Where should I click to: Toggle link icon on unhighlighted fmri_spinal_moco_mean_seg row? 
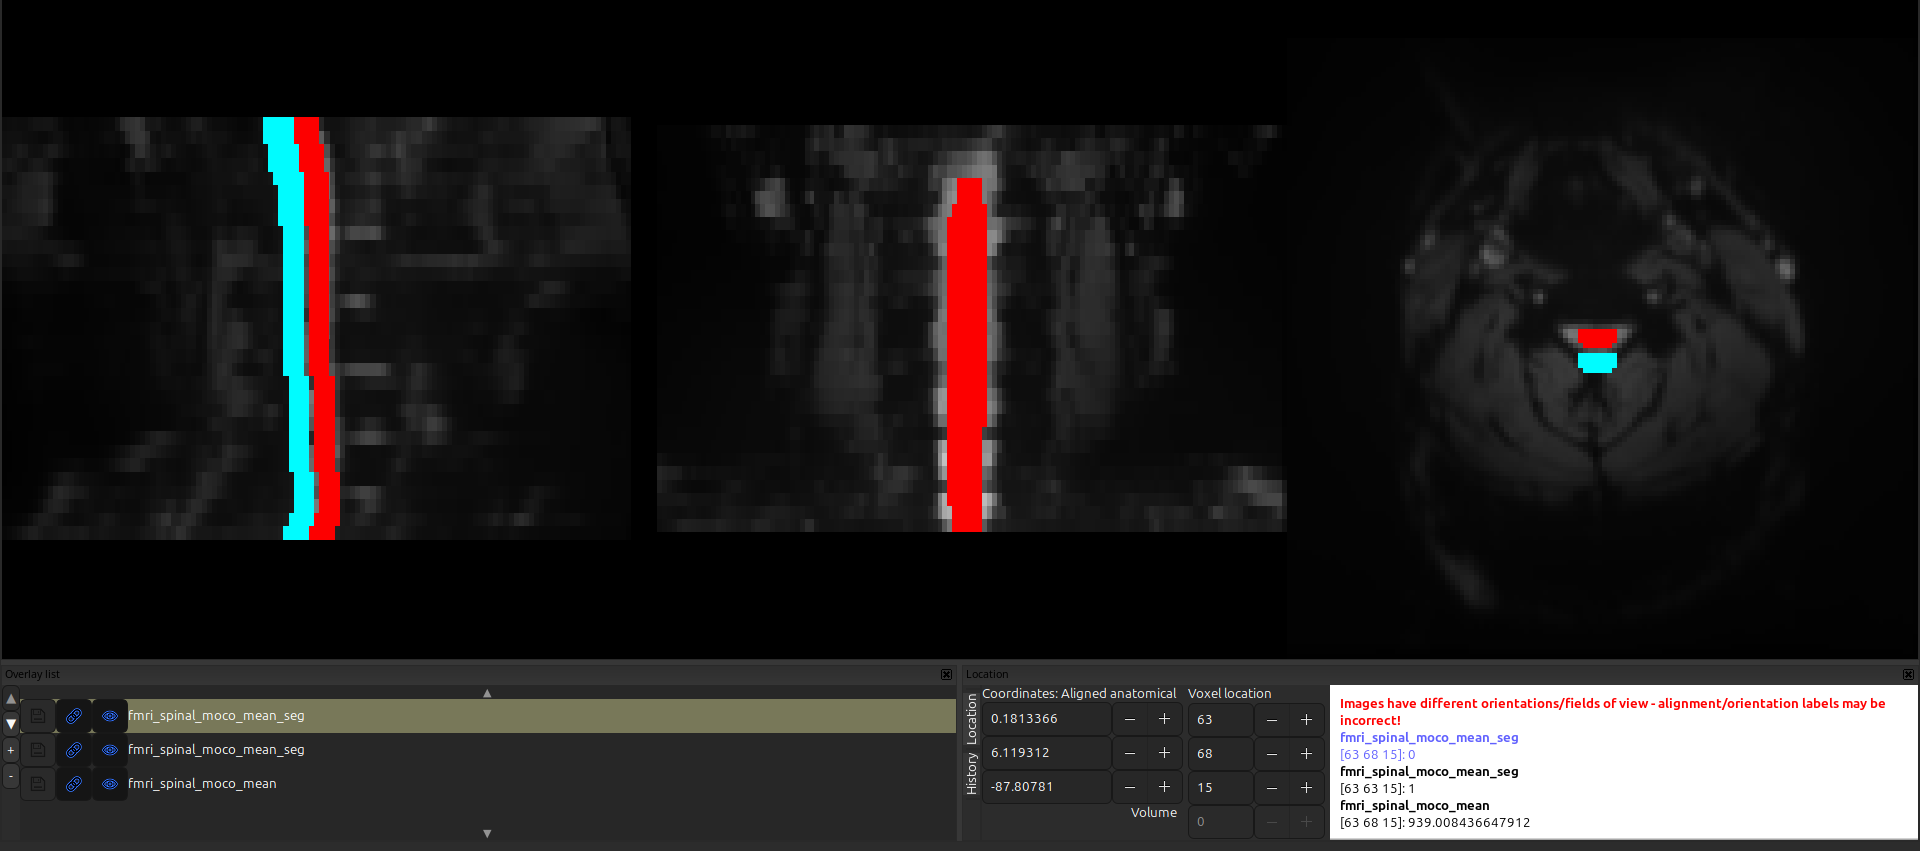[74, 750]
